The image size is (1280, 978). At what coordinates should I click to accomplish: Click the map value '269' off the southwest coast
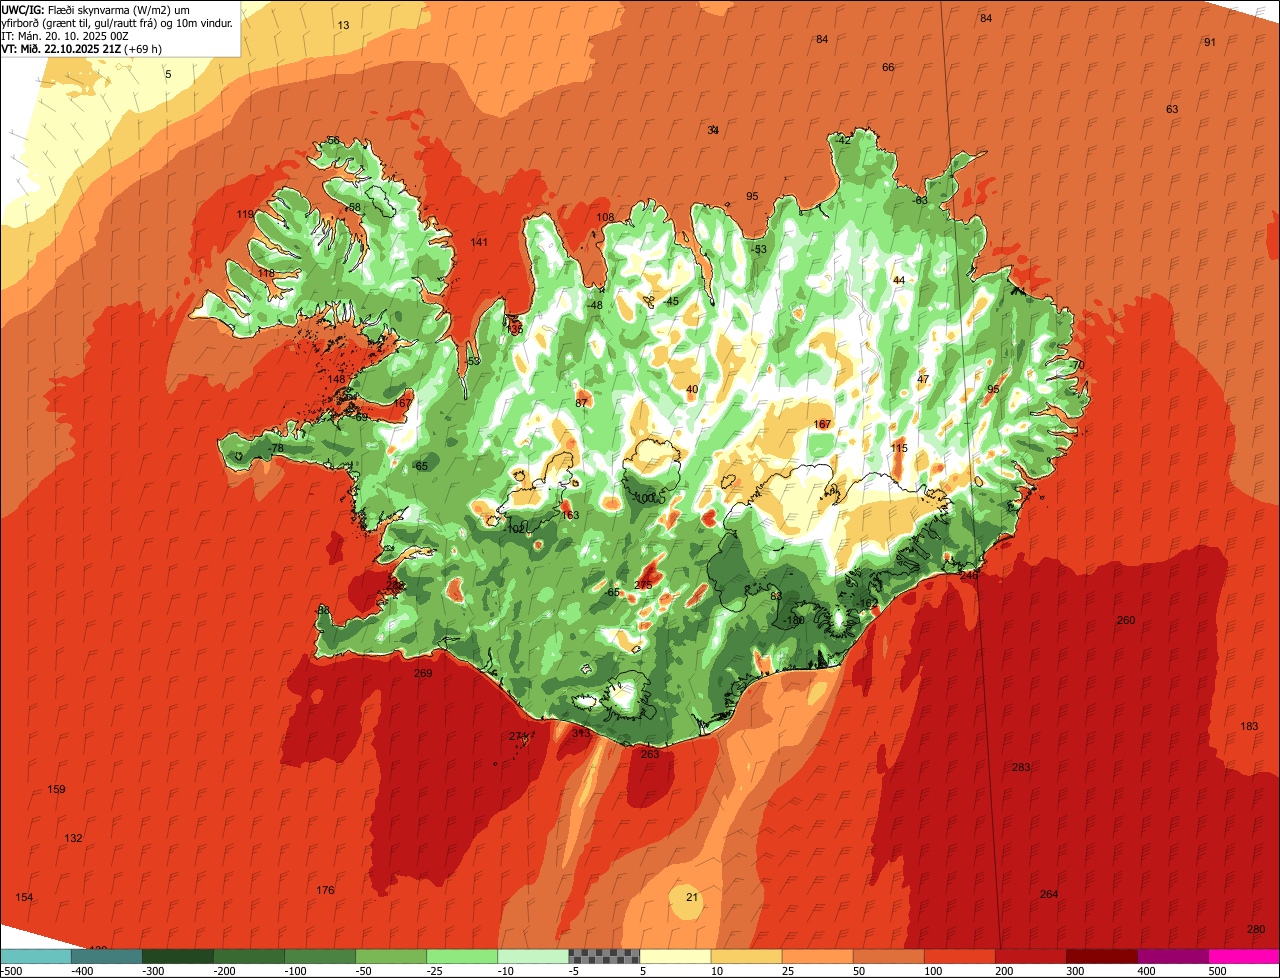click(x=423, y=673)
